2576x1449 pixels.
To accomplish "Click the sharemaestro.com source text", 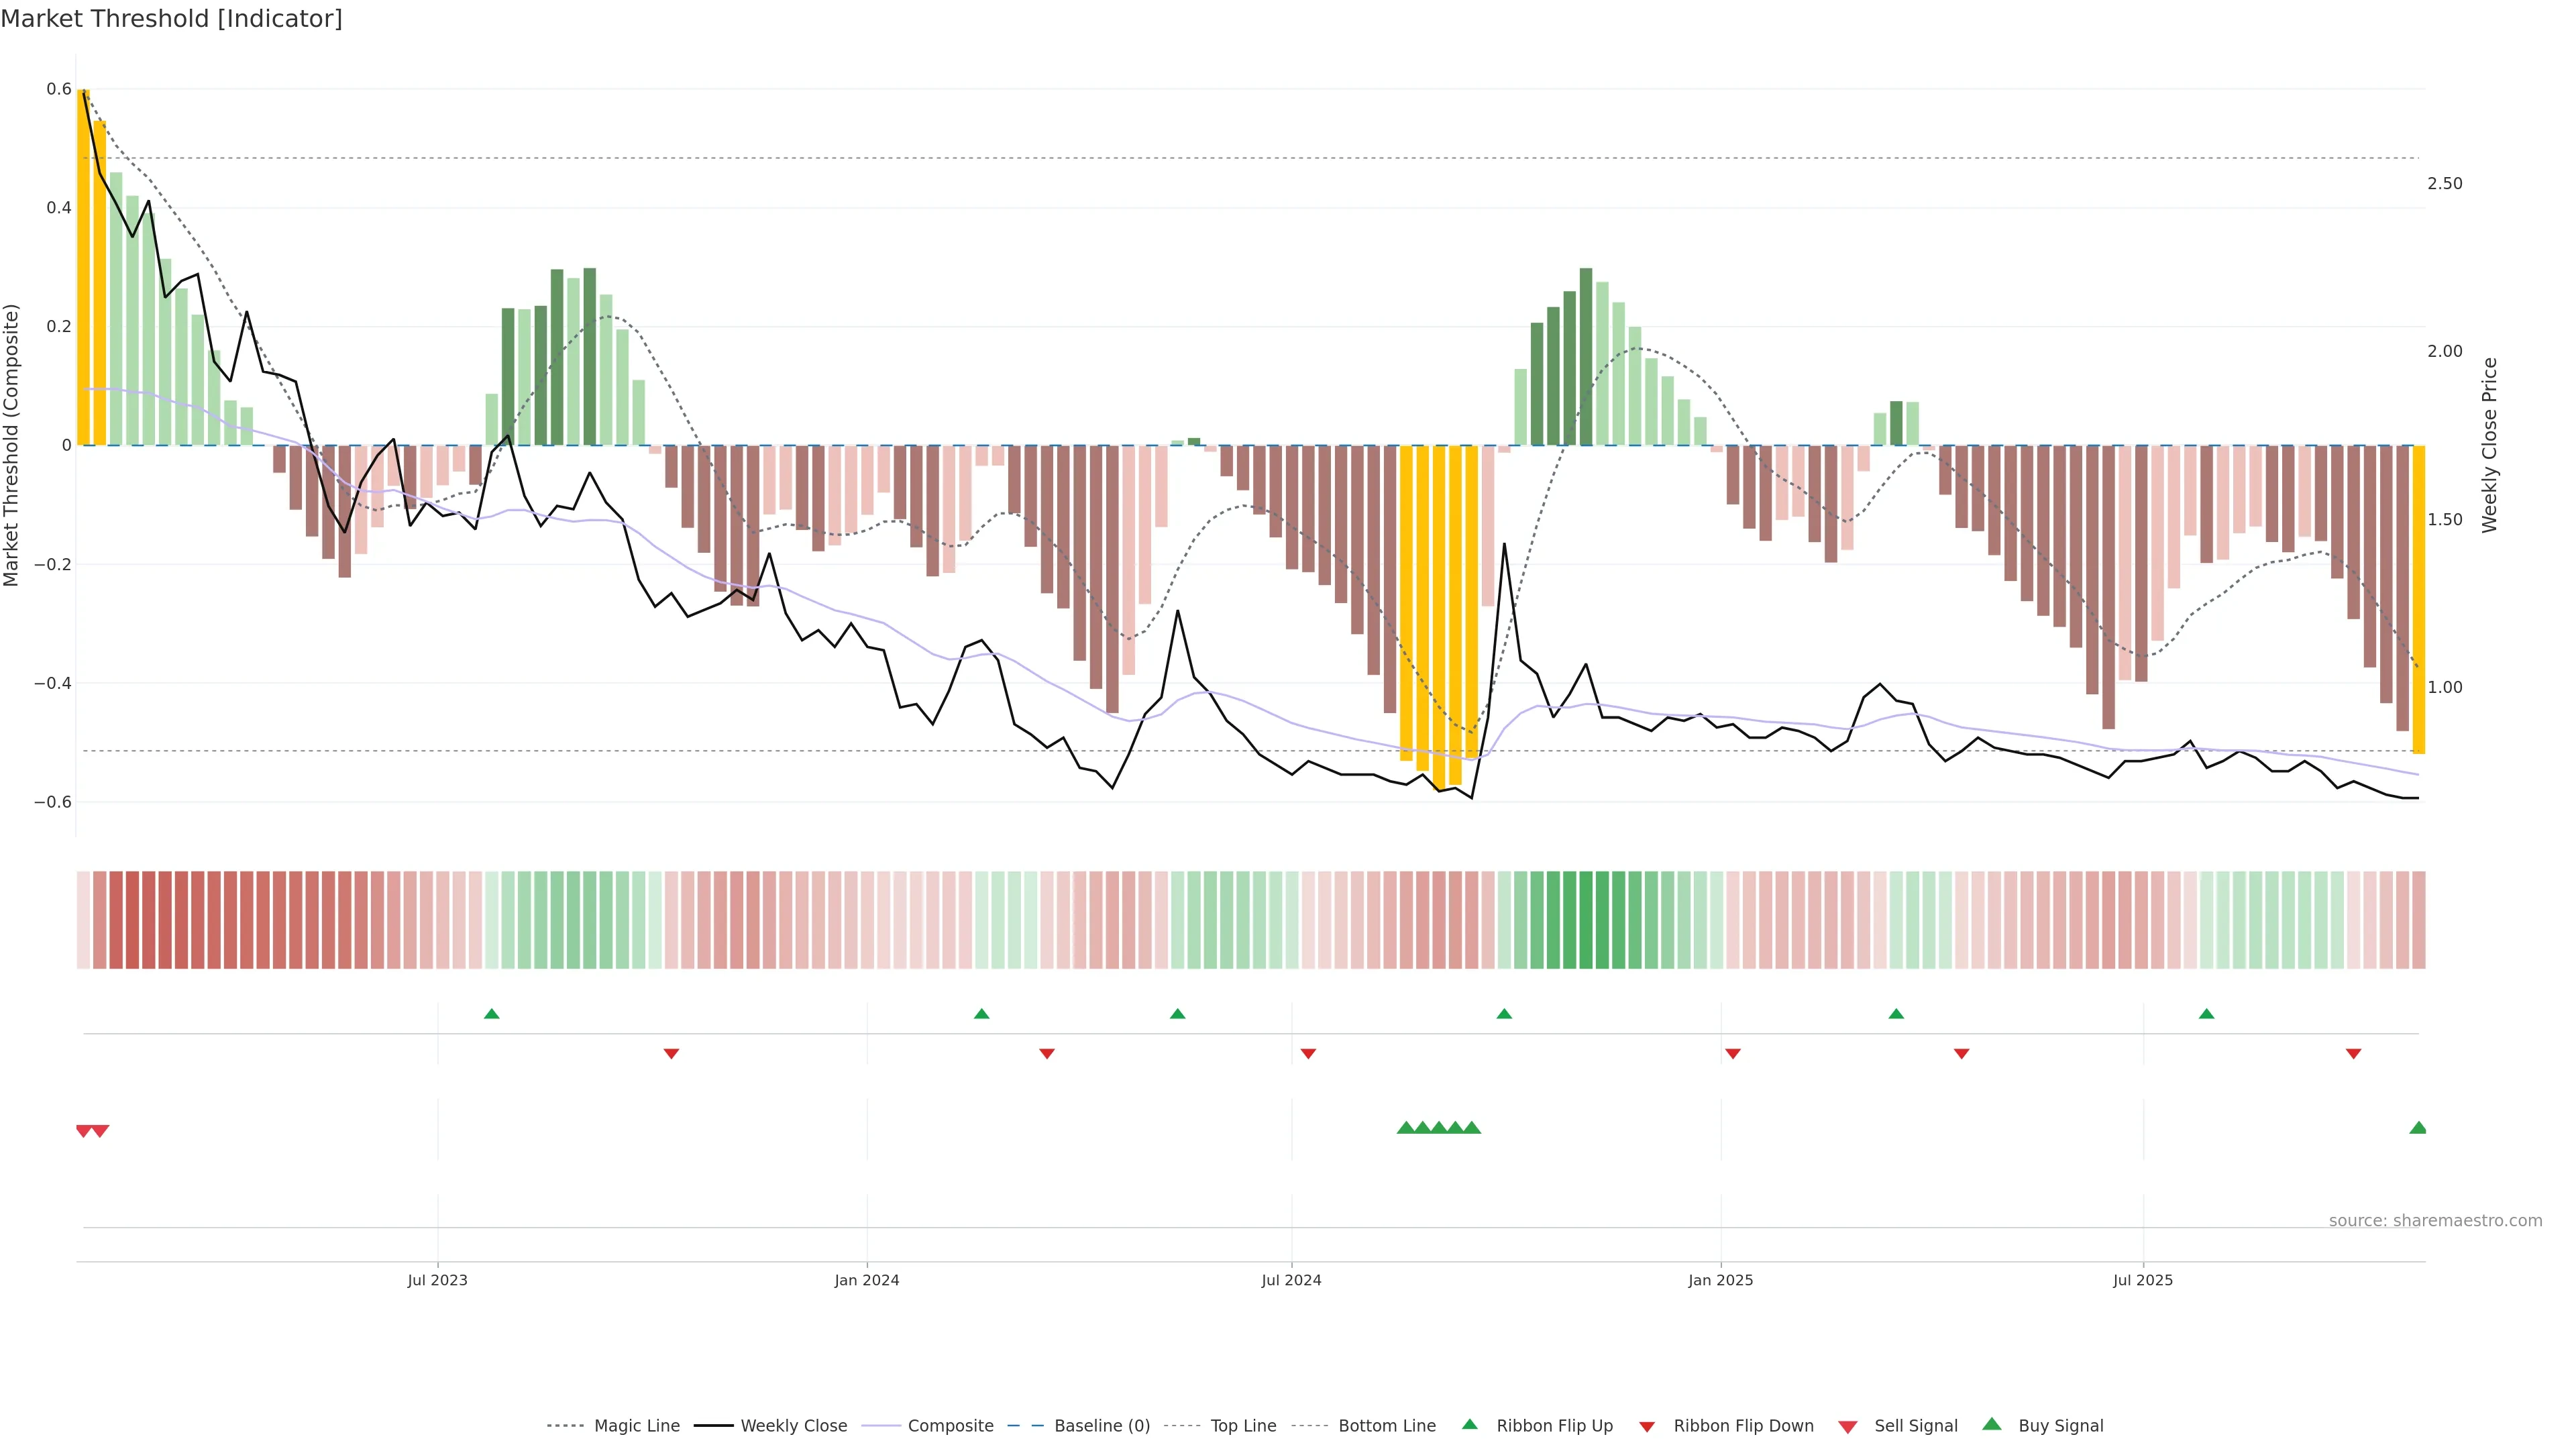I will (x=2435, y=1220).
